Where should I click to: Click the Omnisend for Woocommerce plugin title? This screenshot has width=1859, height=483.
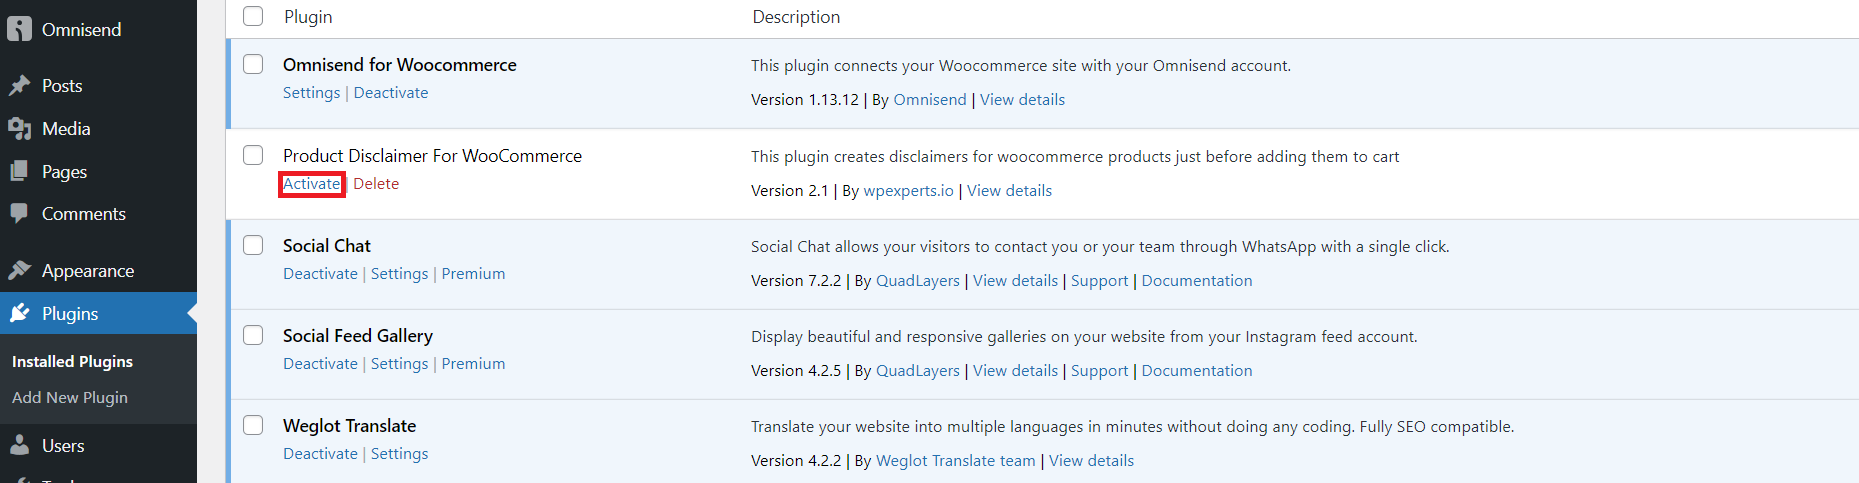pyautogui.click(x=400, y=65)
